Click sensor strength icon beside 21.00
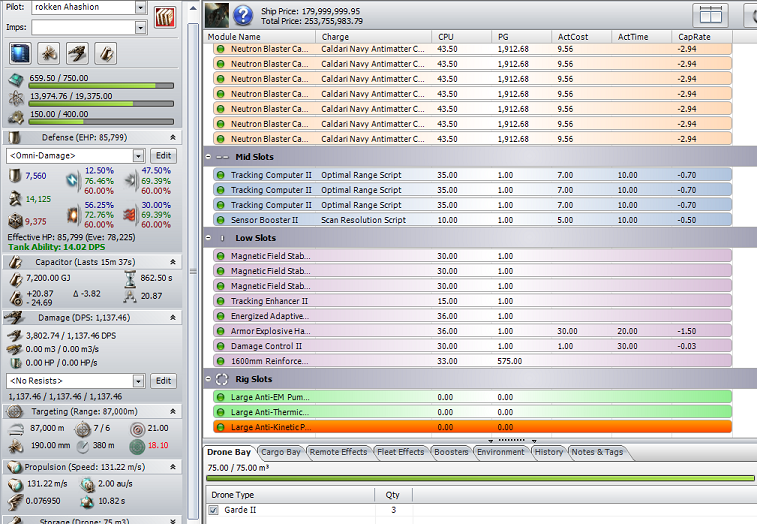757x524 pixels. (138, 429)
